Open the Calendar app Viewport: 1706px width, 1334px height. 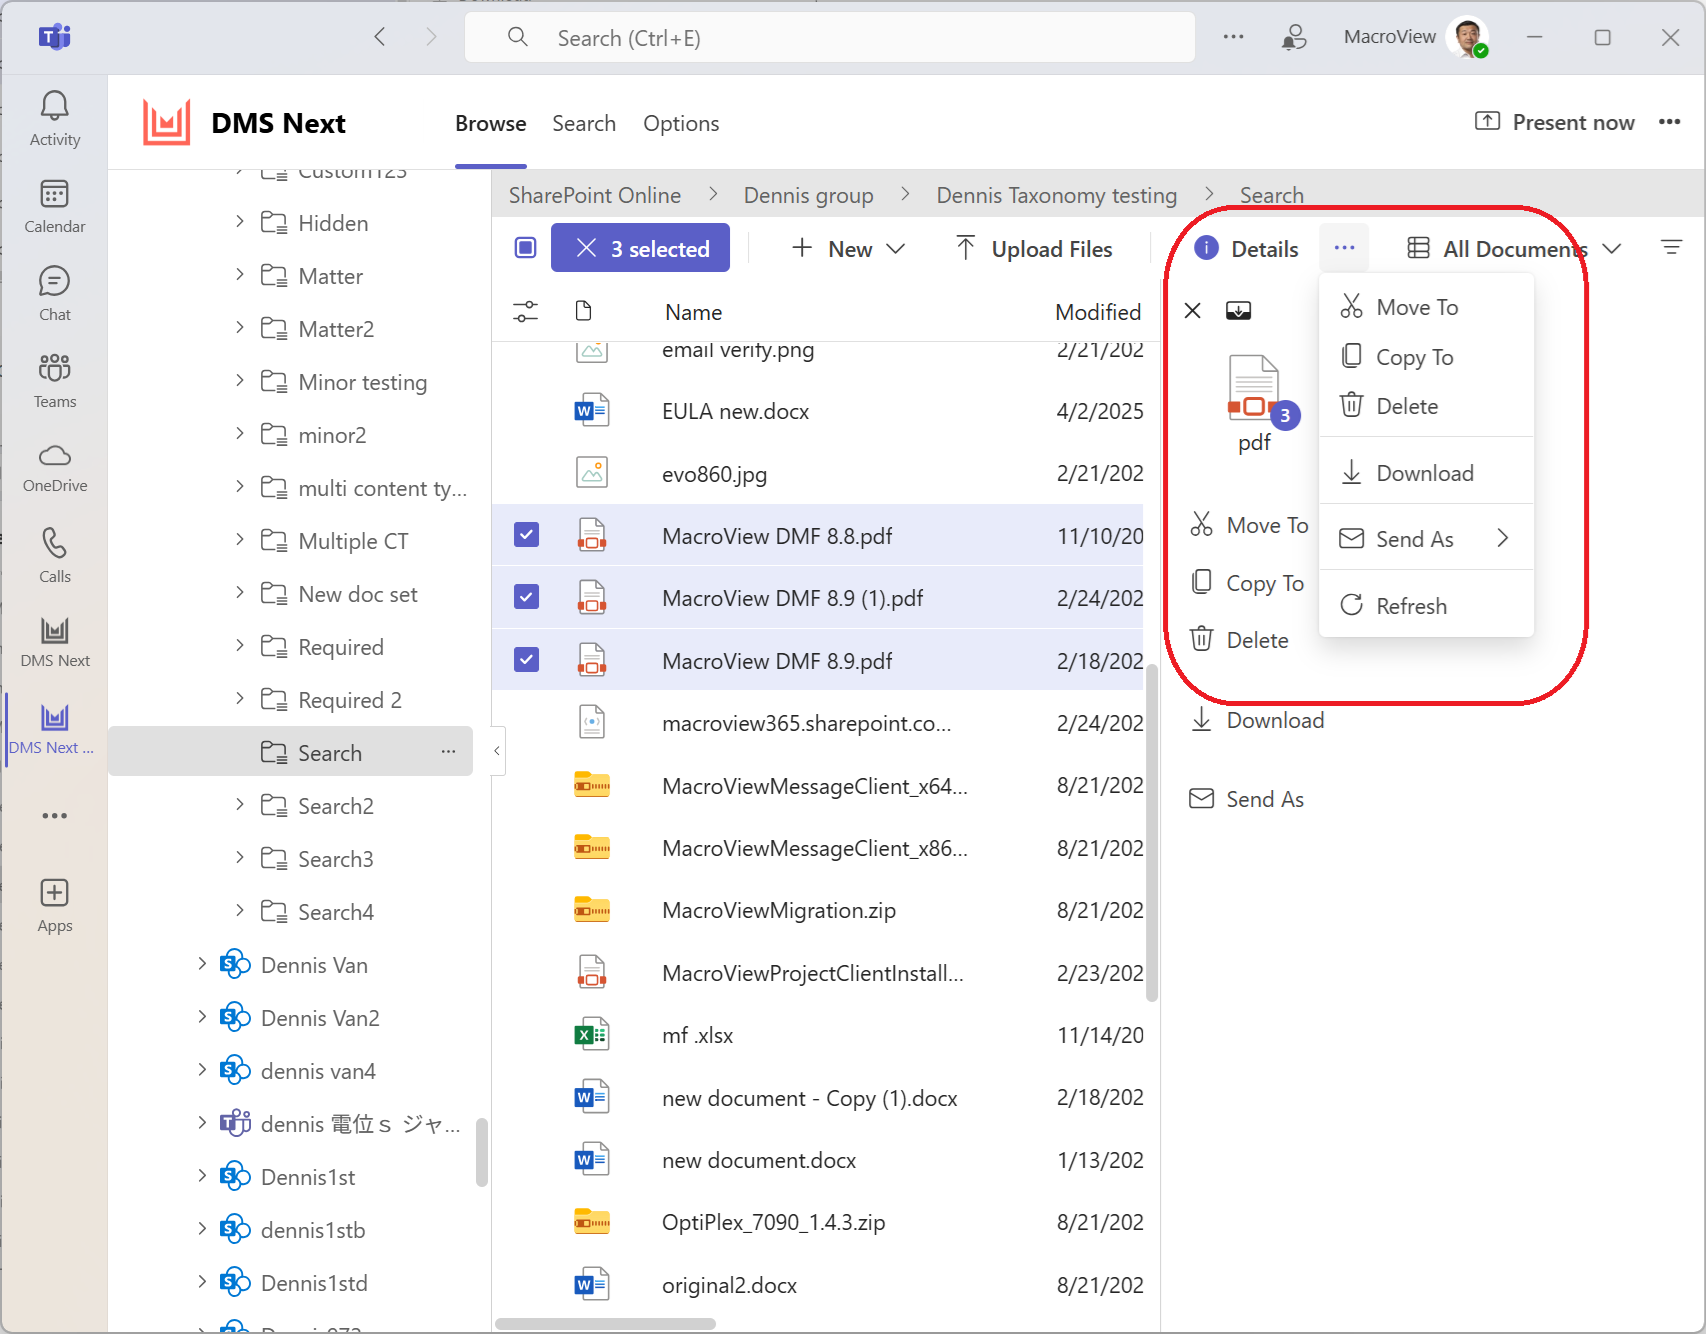click(x=54, y=207)
